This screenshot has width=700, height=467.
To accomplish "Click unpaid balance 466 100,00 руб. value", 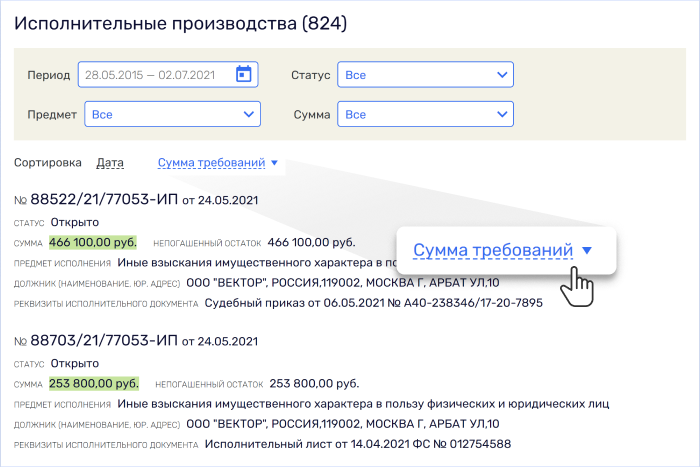I will tap(311, 242).
